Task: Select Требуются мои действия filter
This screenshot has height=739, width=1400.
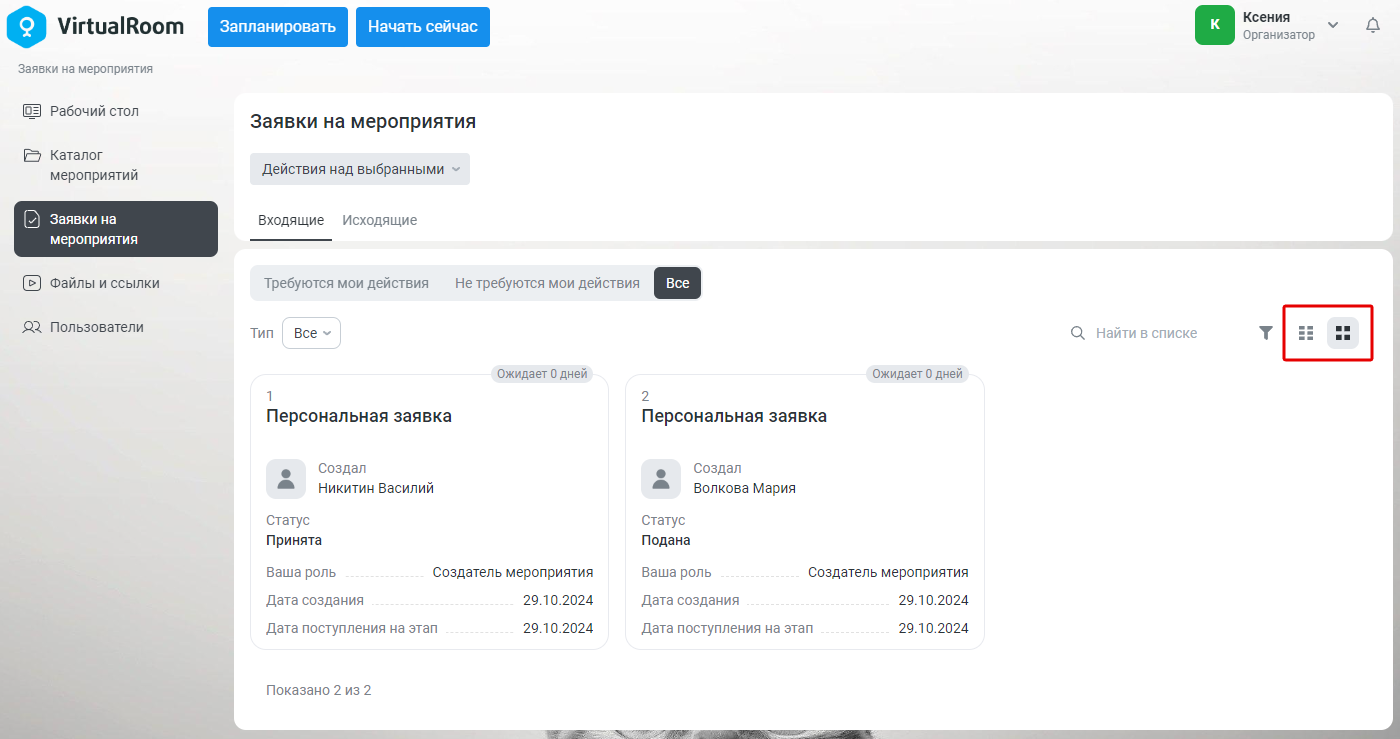Action: point(346,283)
